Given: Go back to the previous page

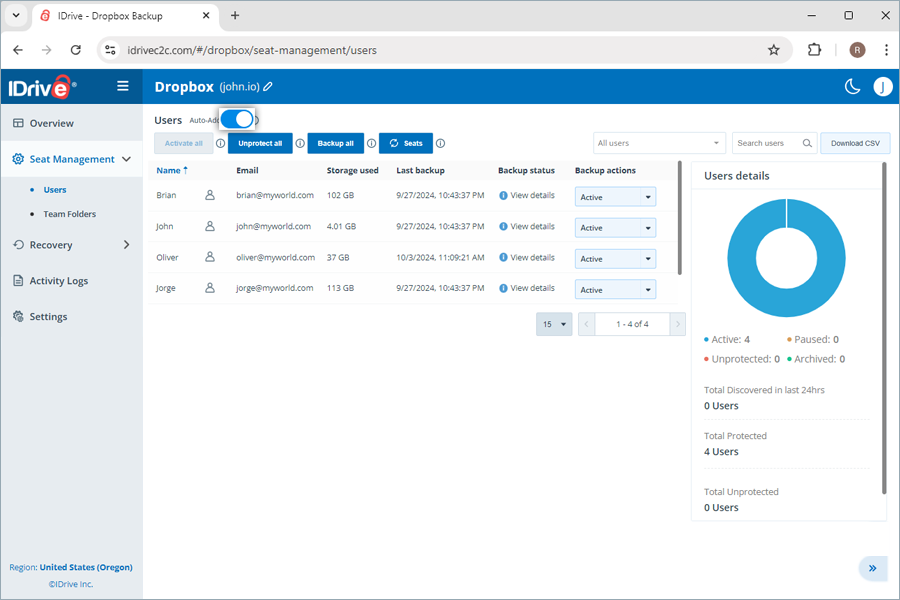Looking at the screenshot, I should pyautogui.click(x=18, y=50).
